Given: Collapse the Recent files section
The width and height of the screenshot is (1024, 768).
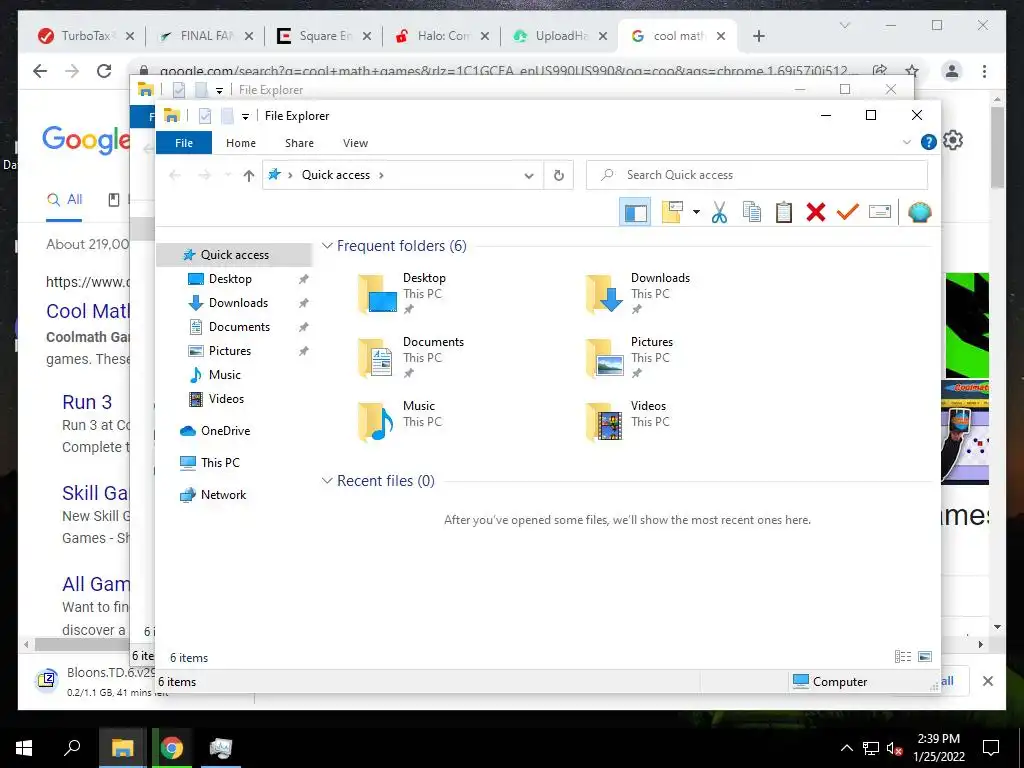Looking at the screenshot, I should pyautogui.click(x=327, y=481).
